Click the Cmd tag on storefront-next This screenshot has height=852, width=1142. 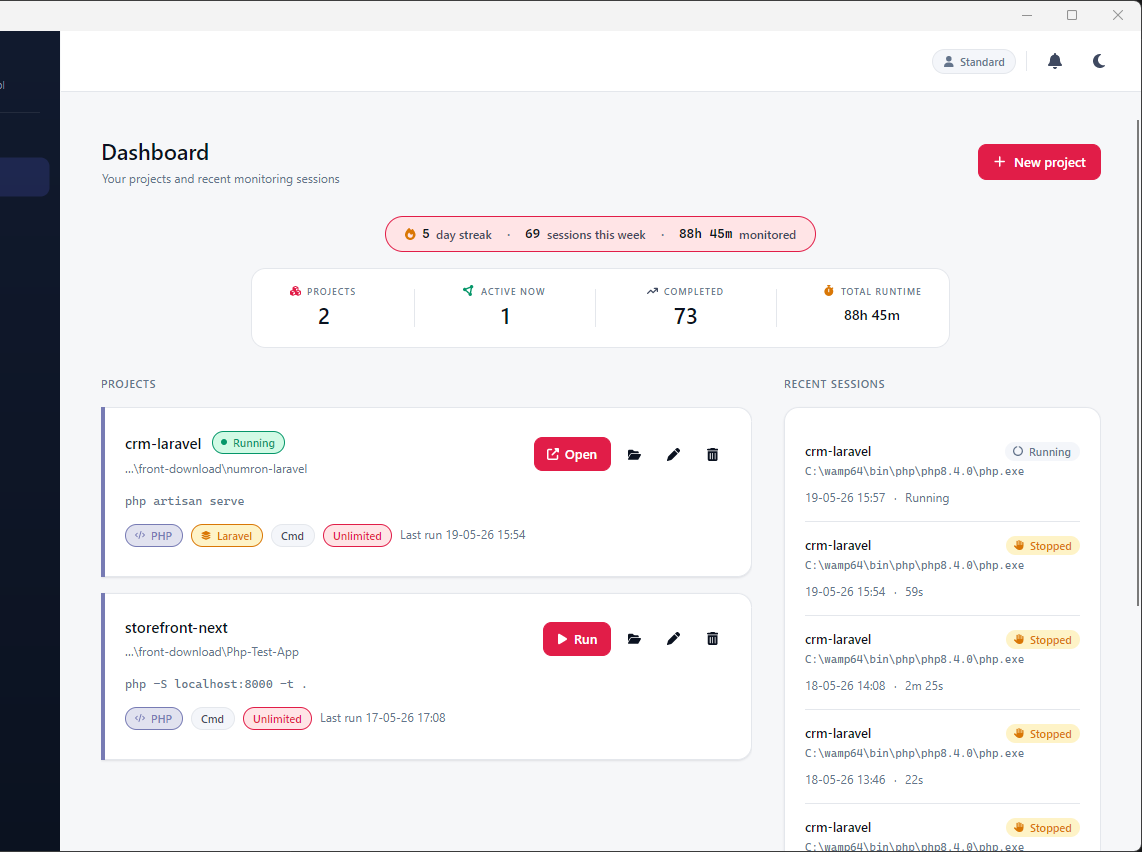(212, 719)
